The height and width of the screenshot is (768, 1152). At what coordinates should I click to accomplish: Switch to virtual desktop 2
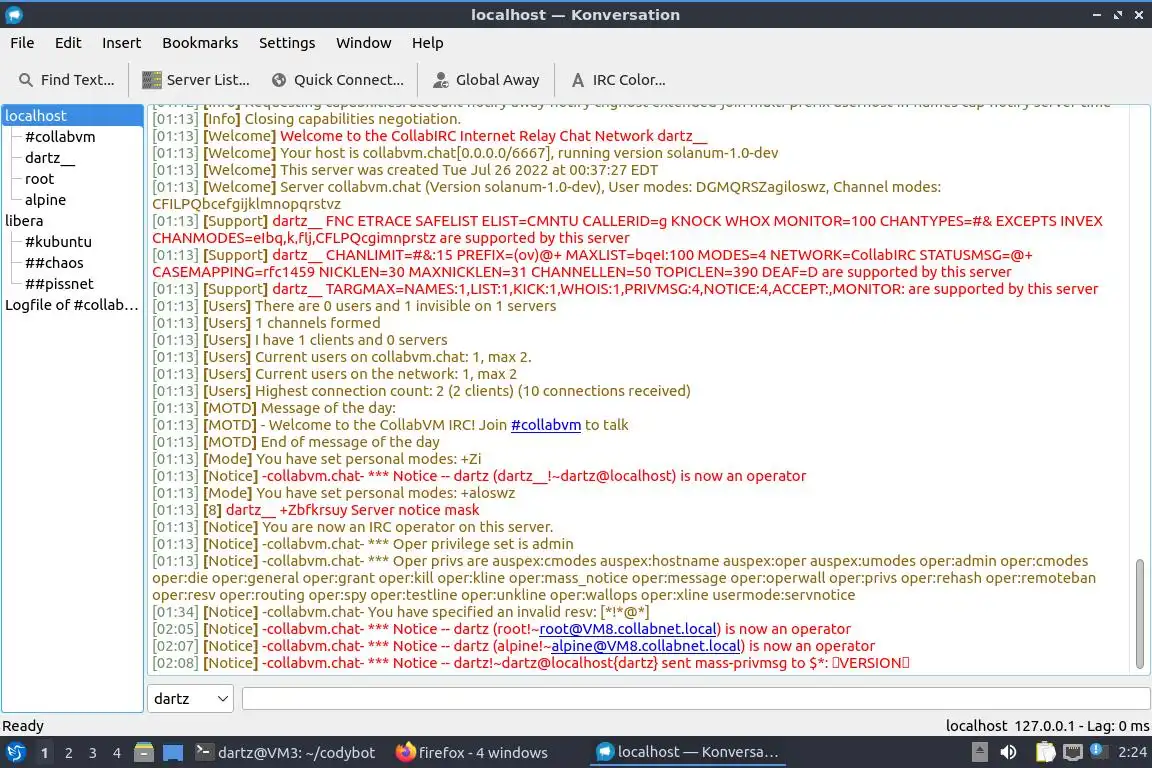click(68, 753)
